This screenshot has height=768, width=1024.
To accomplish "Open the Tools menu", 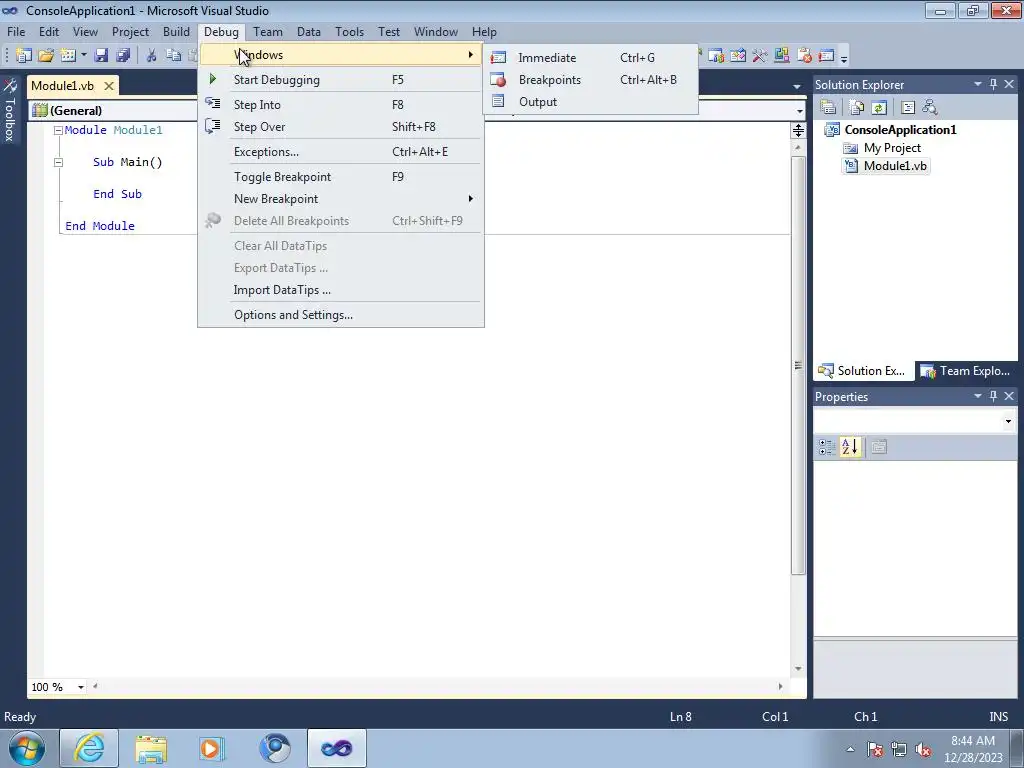I will (349, 31).
